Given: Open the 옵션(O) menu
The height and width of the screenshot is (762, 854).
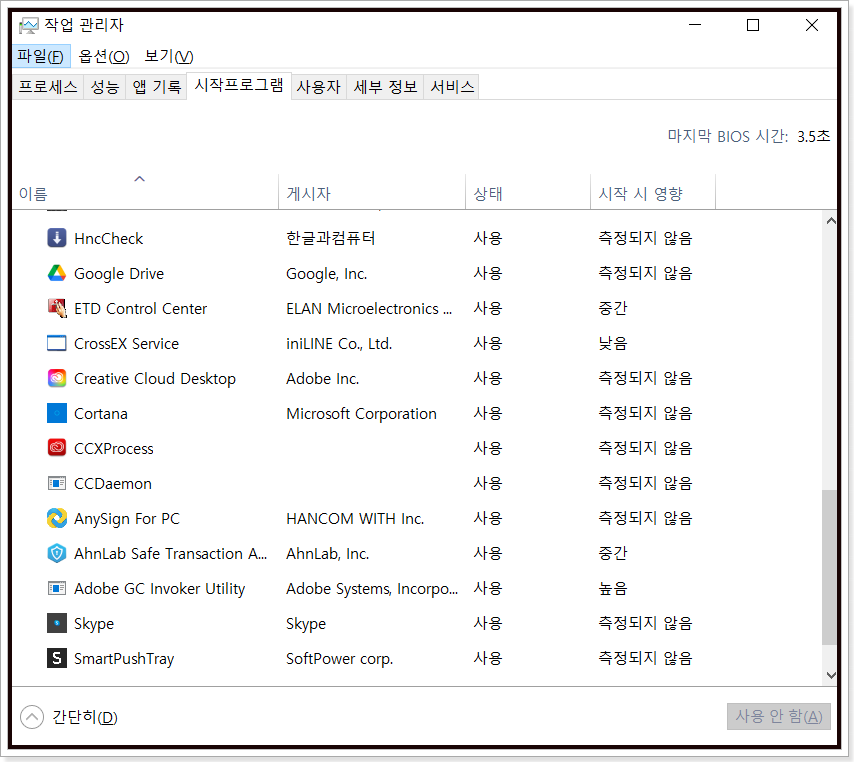Looking at the screenshot, I should pyautogui.click(x=104, y=56).
